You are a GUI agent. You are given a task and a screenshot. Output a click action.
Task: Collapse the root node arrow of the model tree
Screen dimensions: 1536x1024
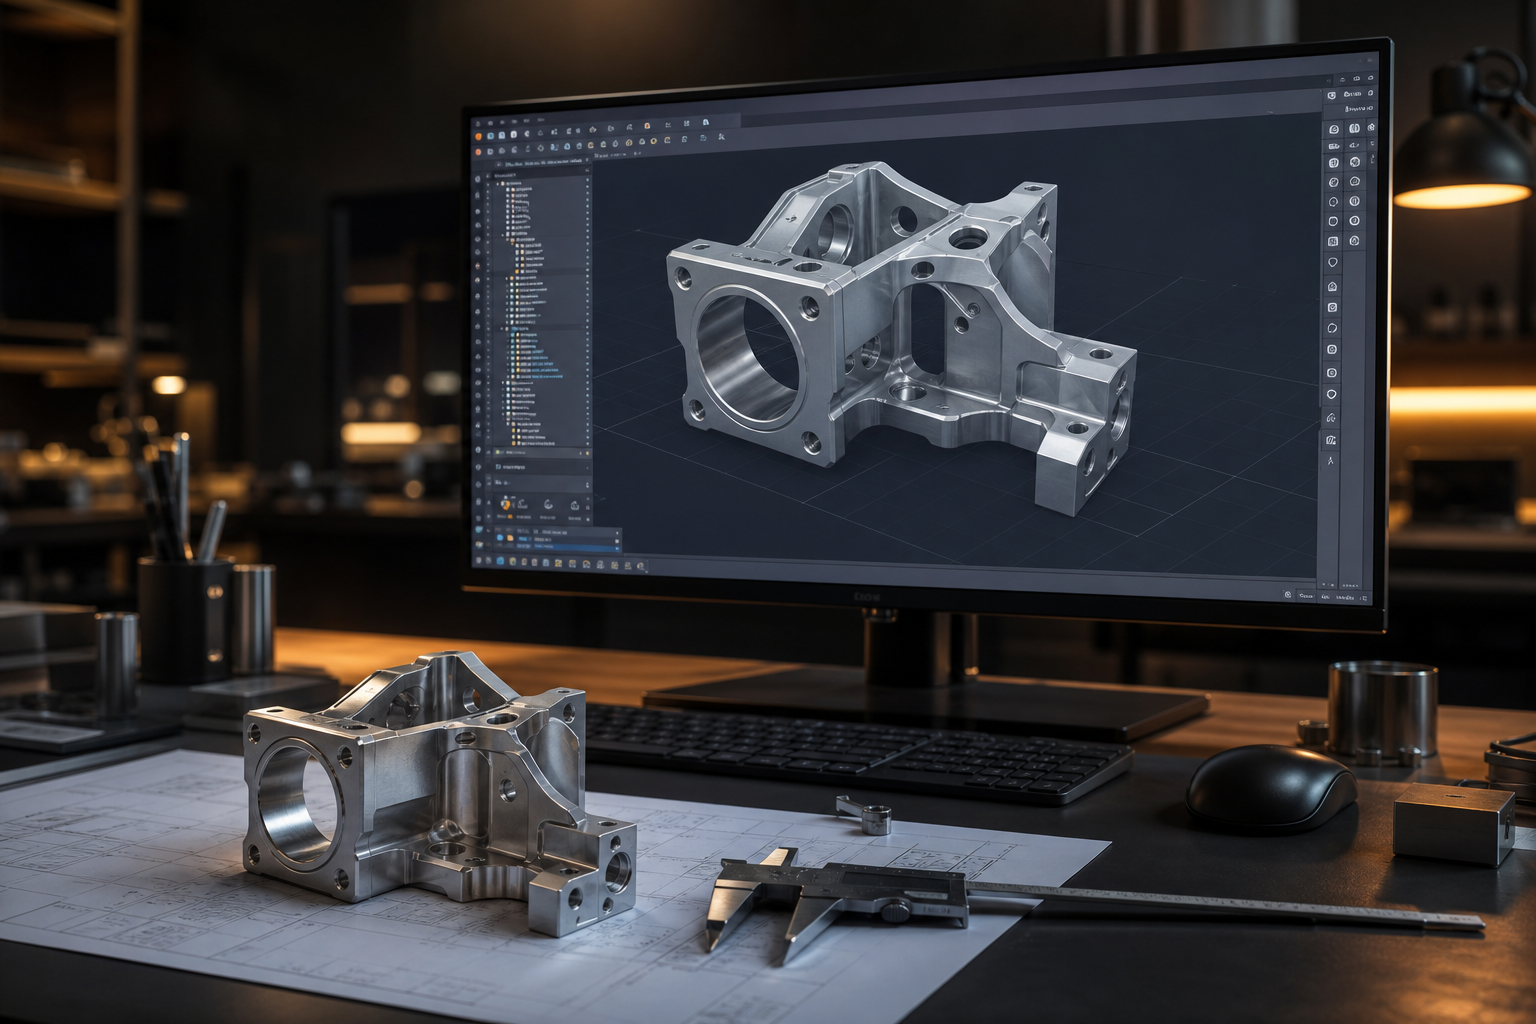pyautogui.click(x=497, y=183)
